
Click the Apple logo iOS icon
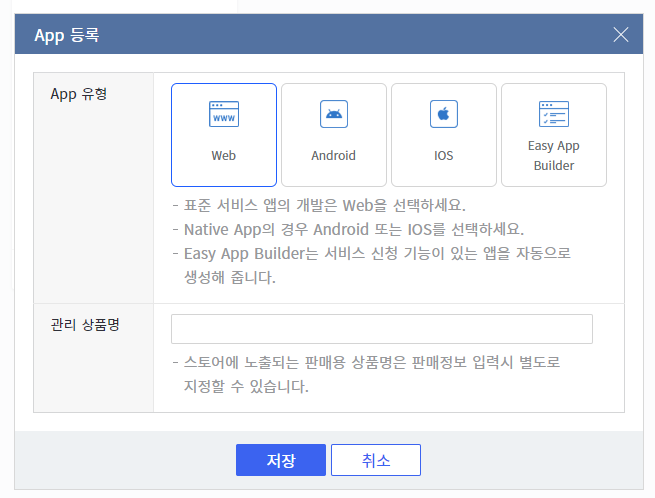[x=443, y=114]
